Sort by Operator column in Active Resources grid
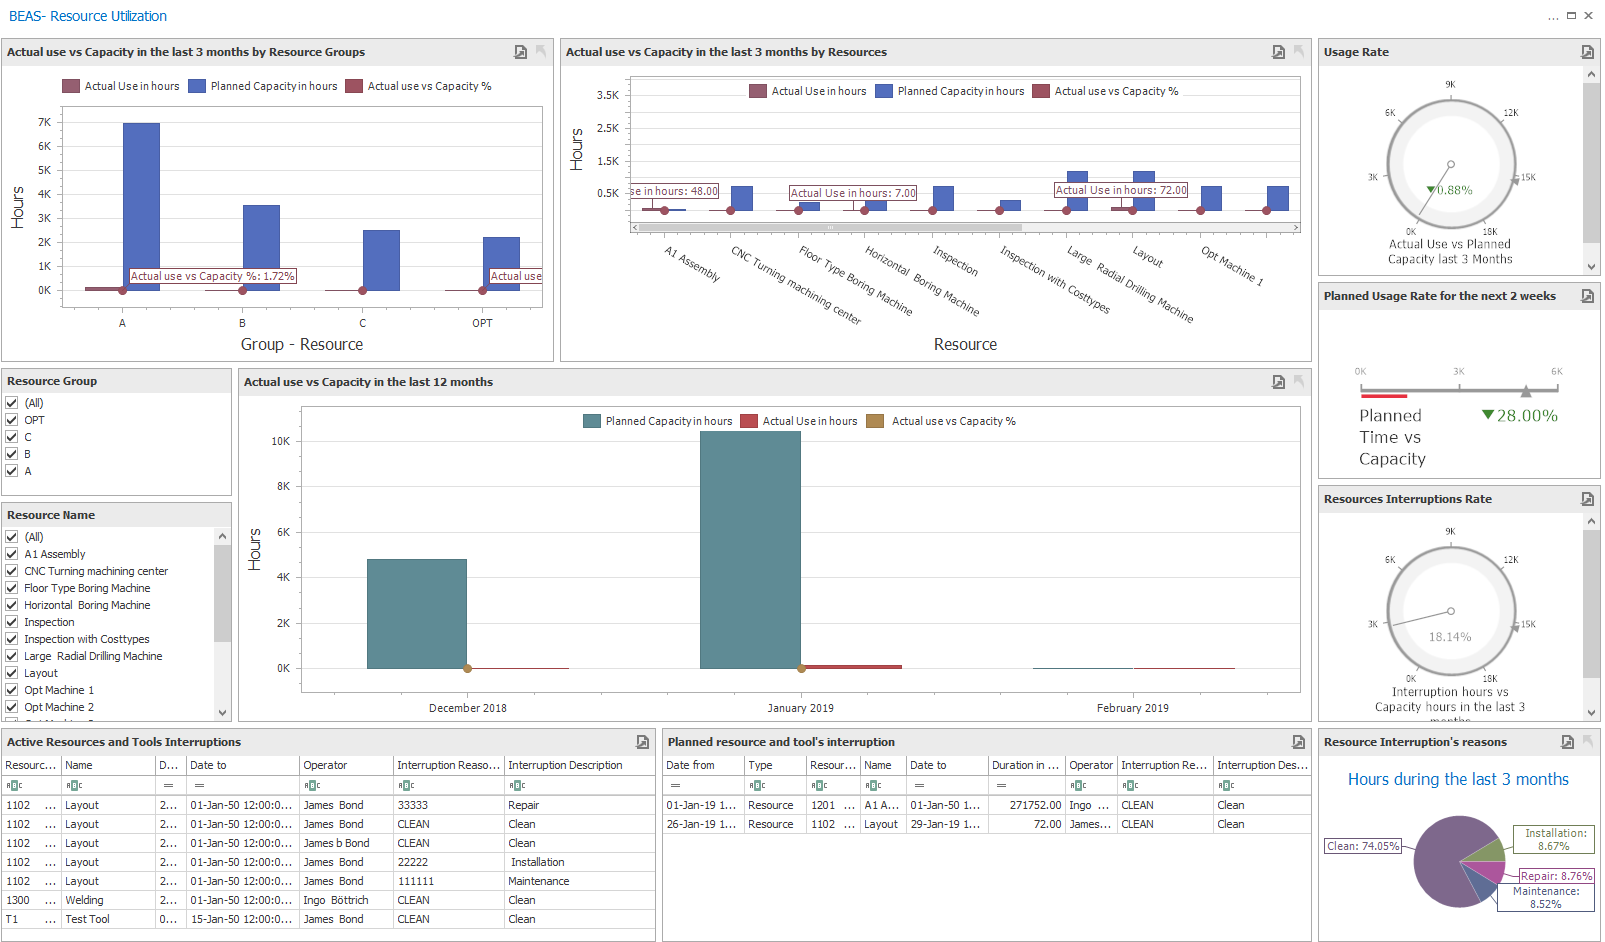Viewport: 1605px width, 942px height. click(x=346, y=765)
